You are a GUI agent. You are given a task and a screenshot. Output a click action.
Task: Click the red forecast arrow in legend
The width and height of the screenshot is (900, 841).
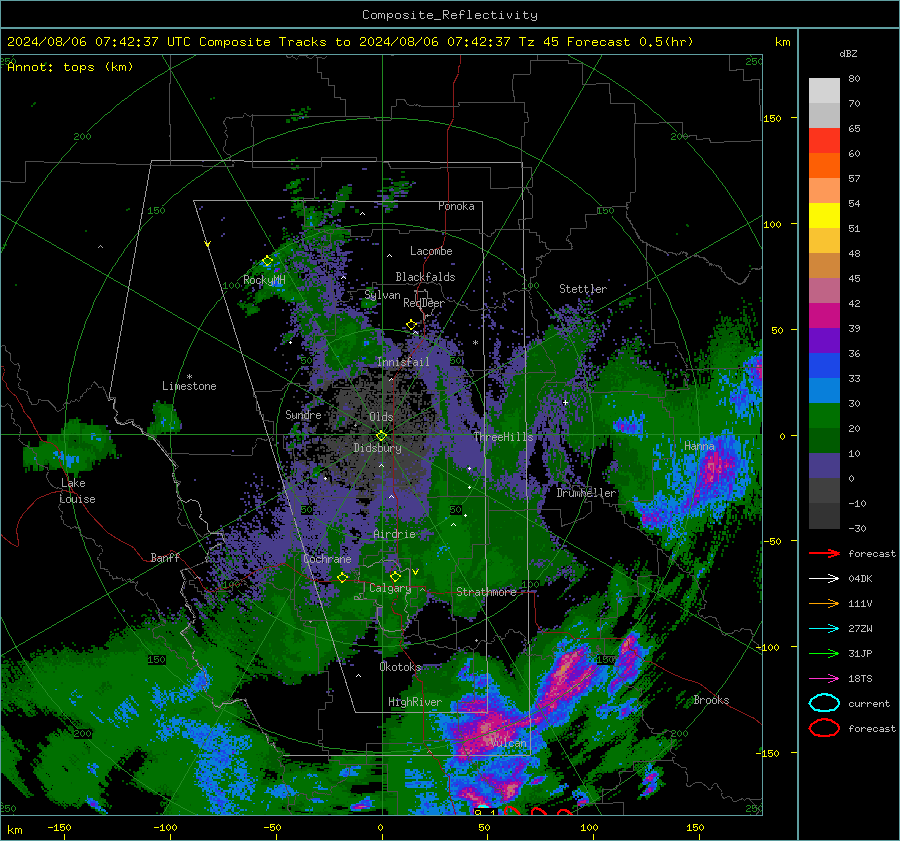pos(824,553)
